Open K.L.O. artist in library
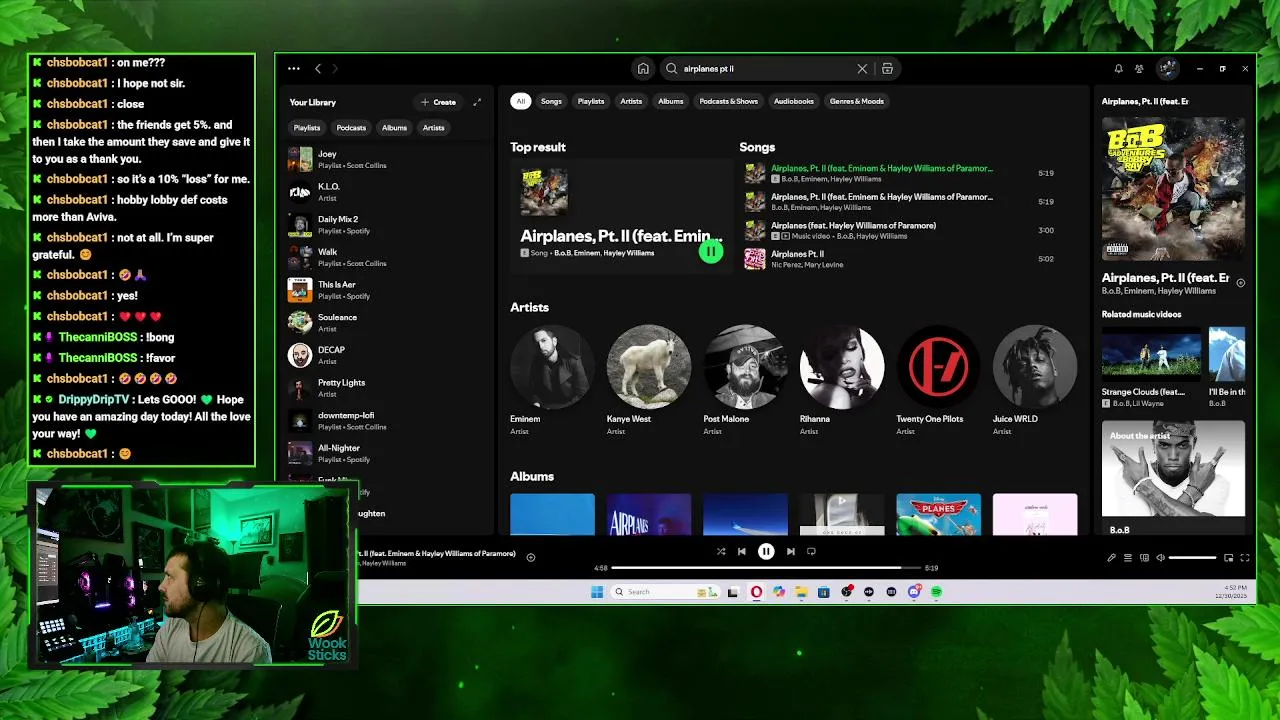The image size is (1280, 720). pos(385,192)
